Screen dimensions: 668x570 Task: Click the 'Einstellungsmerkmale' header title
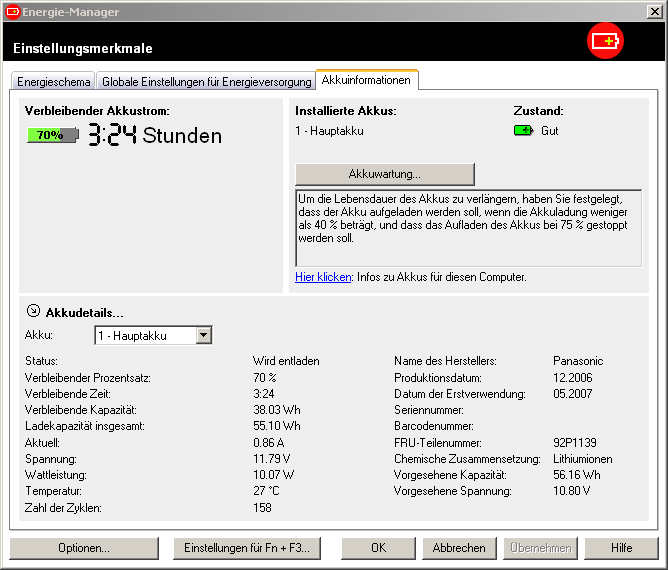83,48
